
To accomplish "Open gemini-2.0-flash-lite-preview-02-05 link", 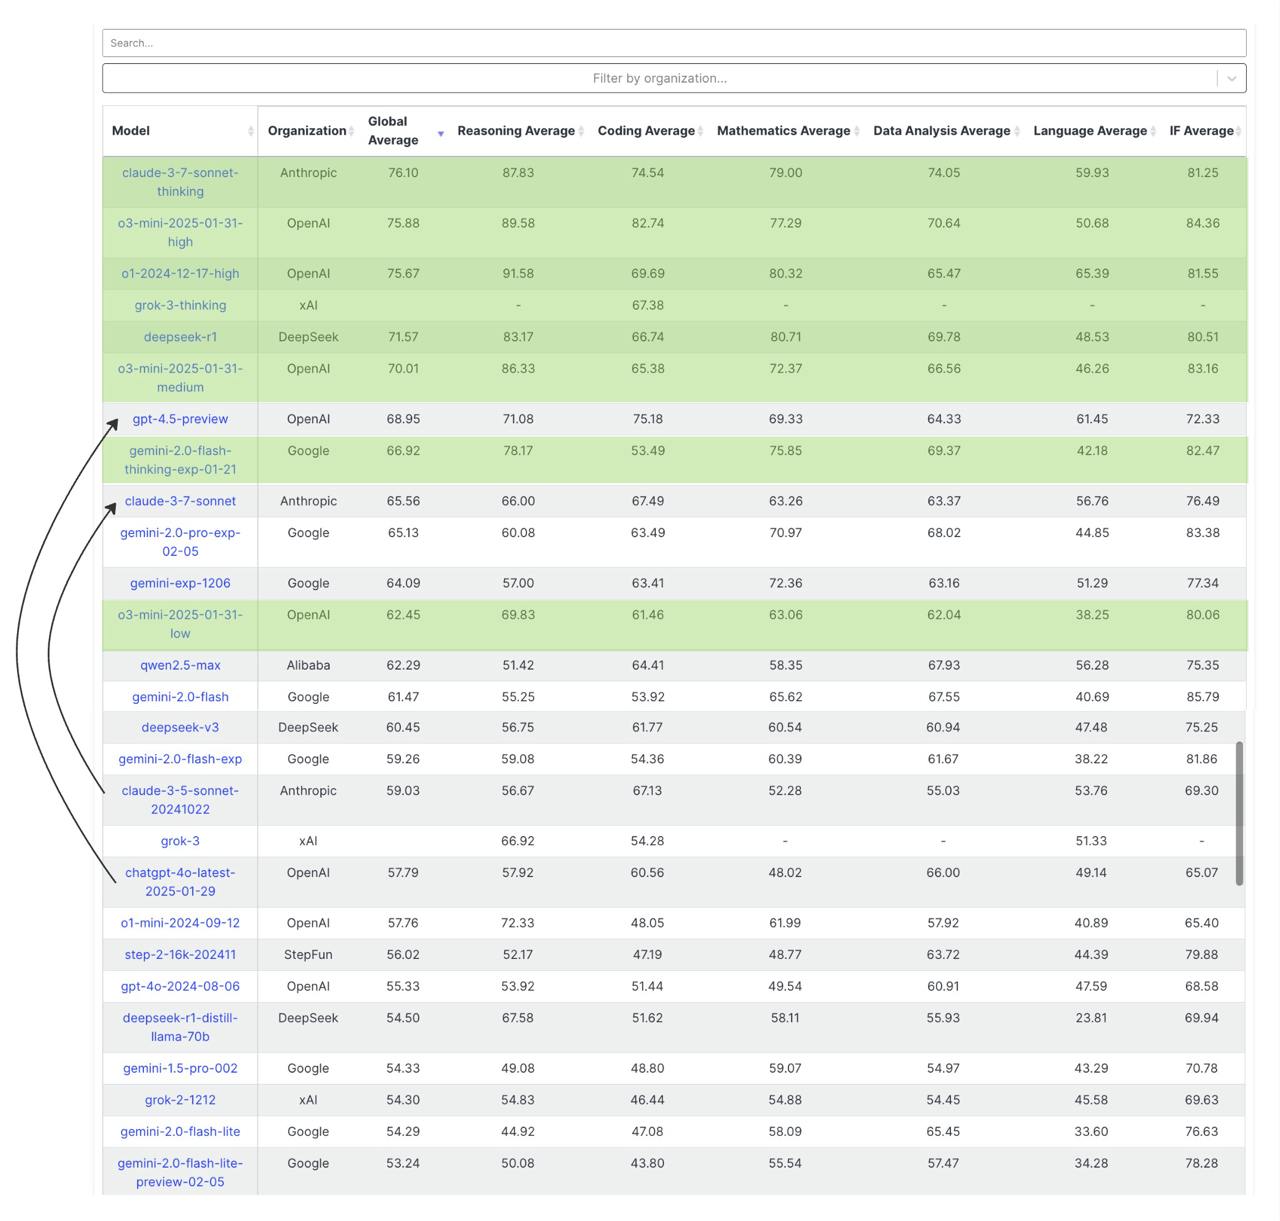I will [x=180, y=1173].
